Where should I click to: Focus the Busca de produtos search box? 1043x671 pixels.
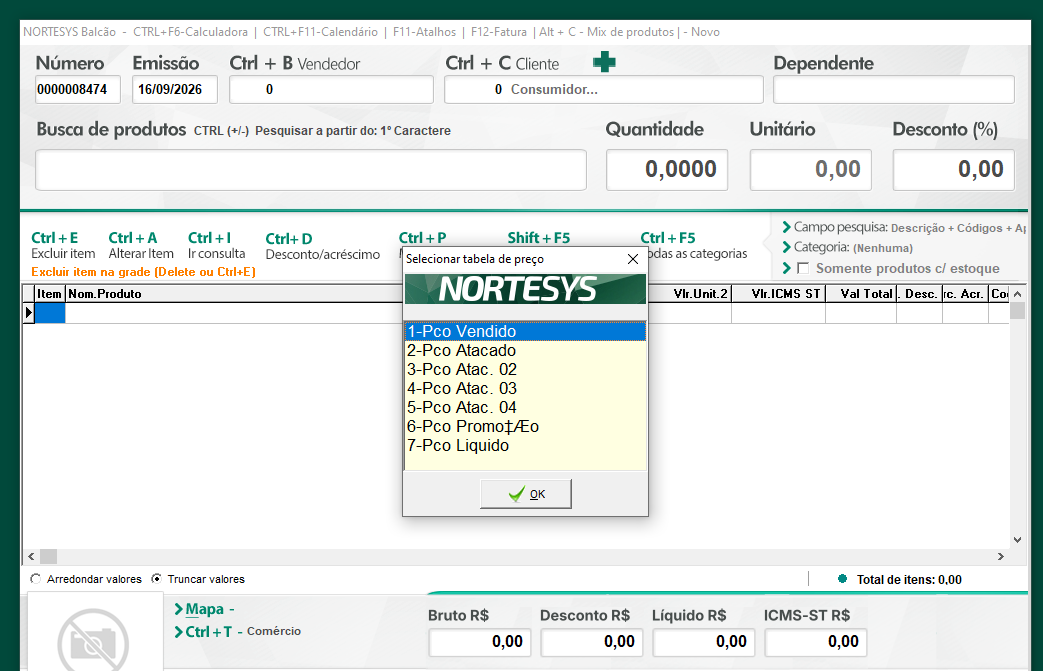point(311,170)
